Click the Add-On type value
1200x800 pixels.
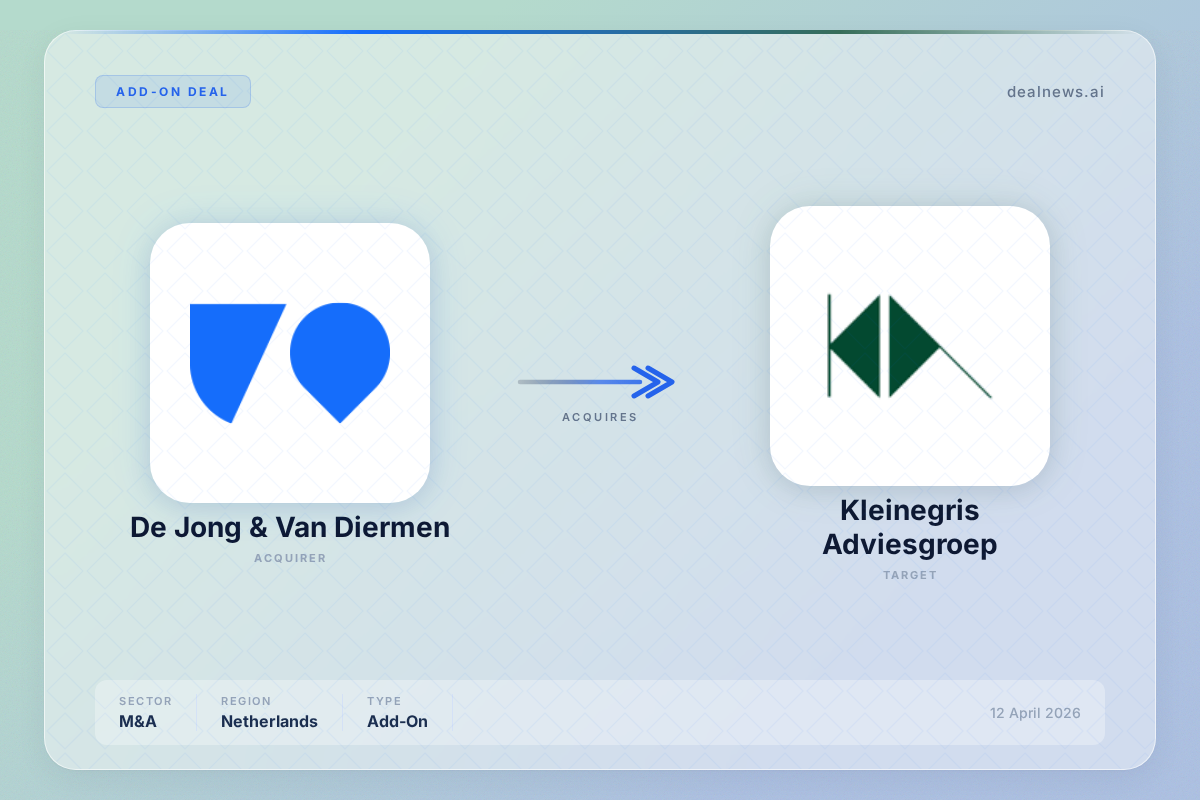(397, 721)
